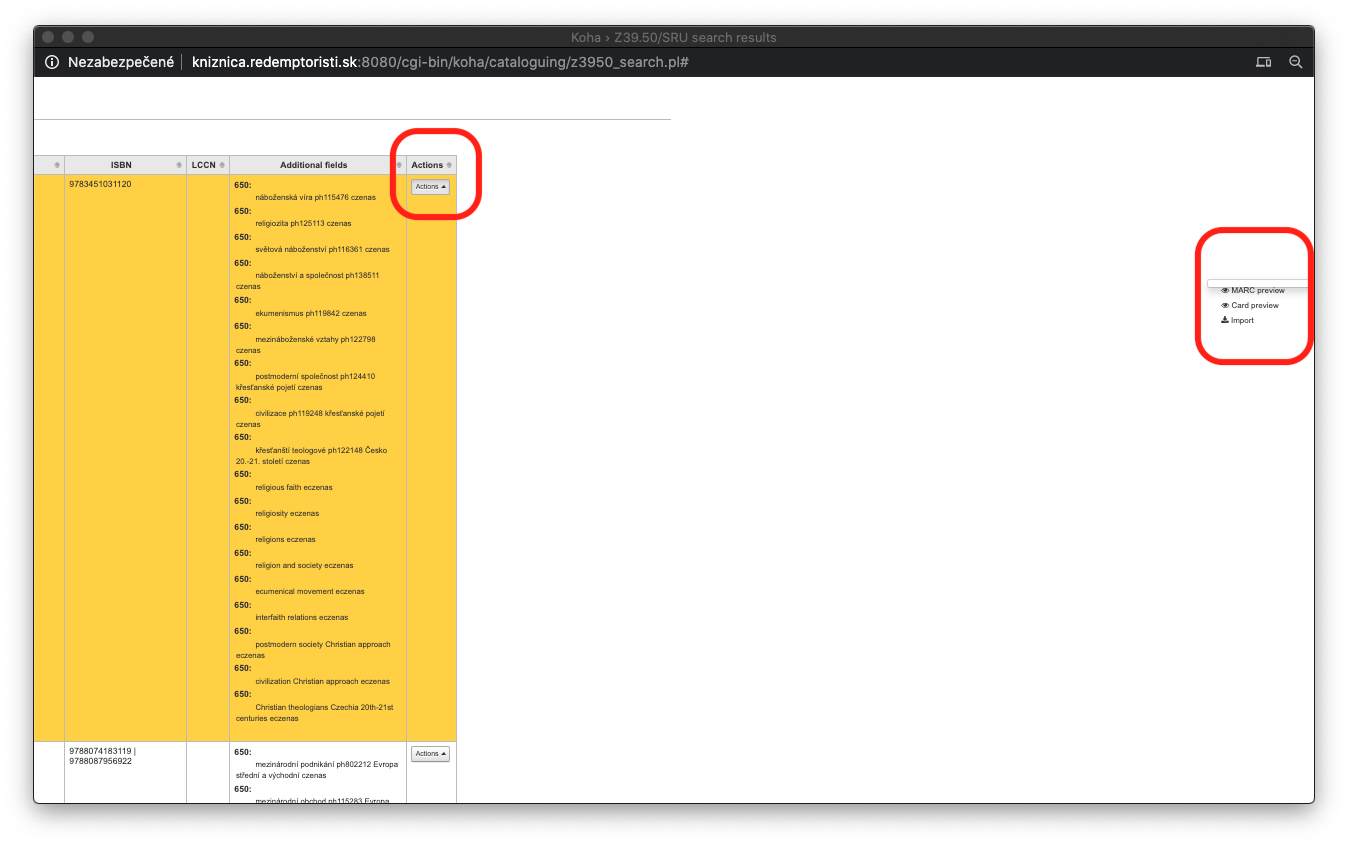Choose Card preview from the dropdown menu

(1254, 306)
